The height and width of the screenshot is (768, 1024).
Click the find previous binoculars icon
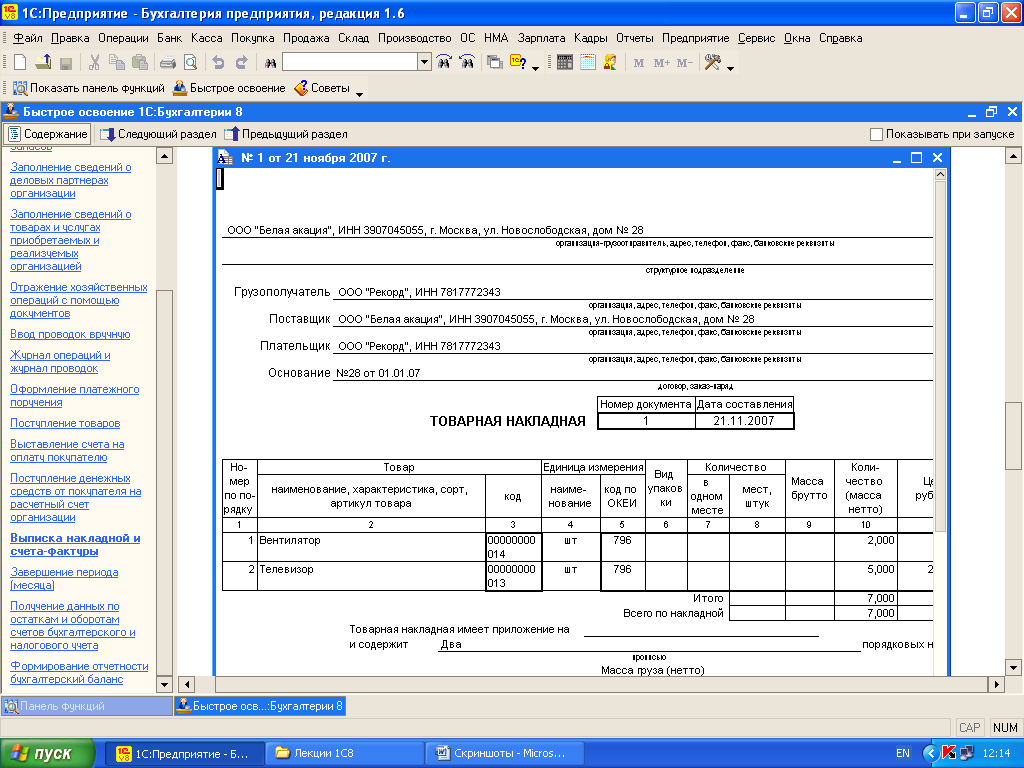click(x=467, y=62)
